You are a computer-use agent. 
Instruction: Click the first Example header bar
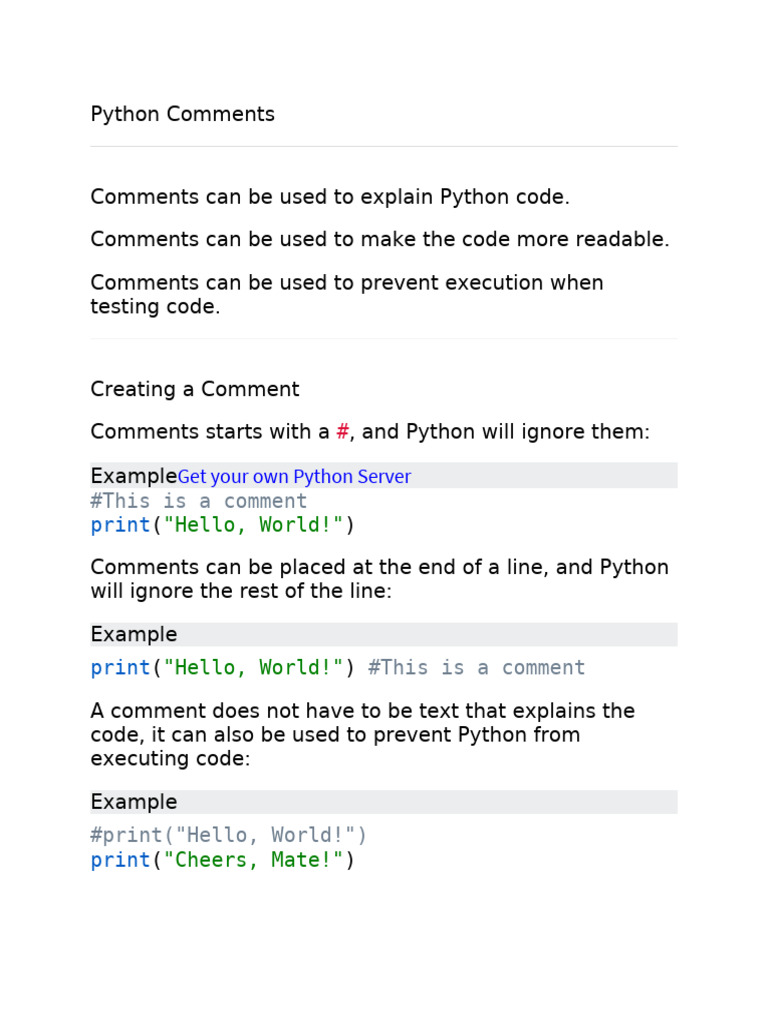(383, 475)
